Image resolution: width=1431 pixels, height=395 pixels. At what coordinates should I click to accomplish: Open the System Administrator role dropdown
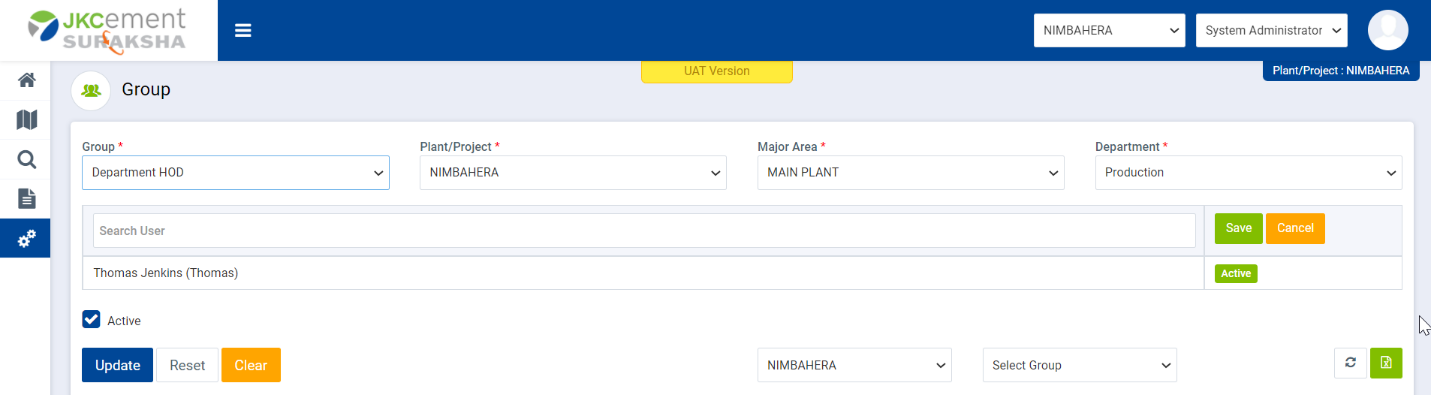point(1272,30)
